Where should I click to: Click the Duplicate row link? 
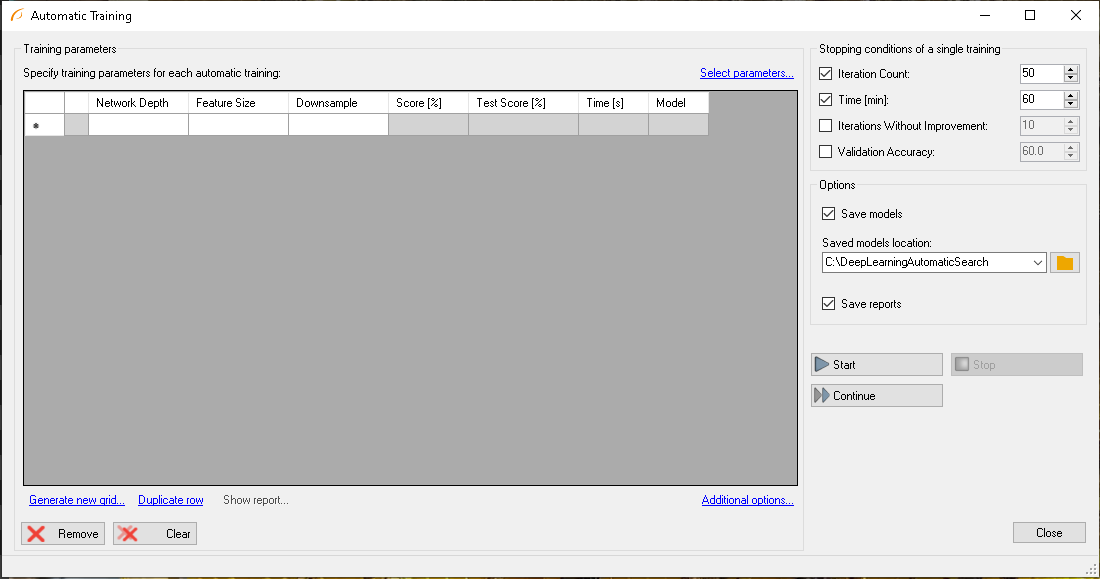click(x=171, y=500)
